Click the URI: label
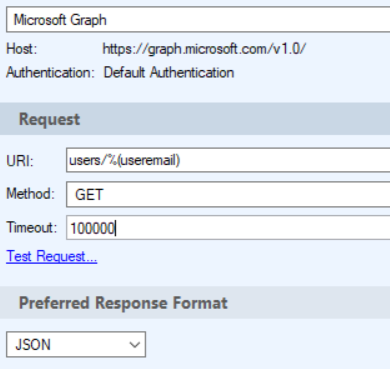The image size is (390, 369). (20, 161)
